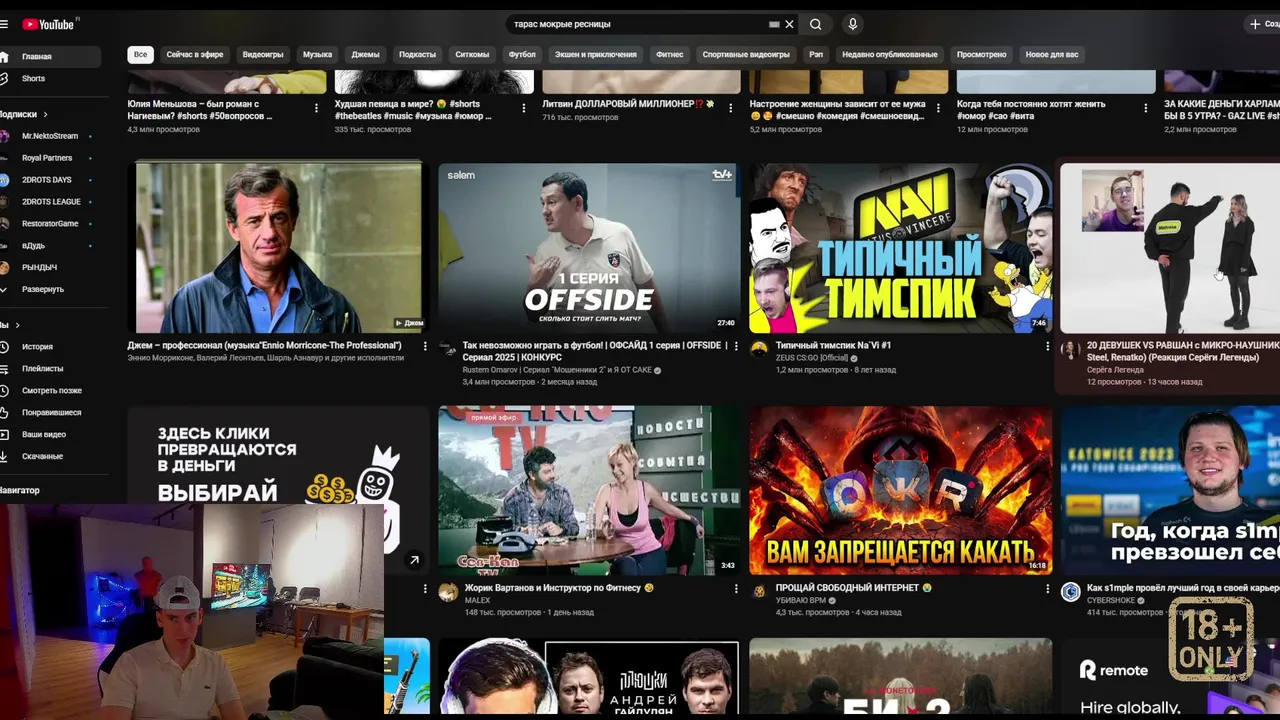Select the Музыка filter chip
Screen dimensions: 1280x720
[x=317, y=55]
